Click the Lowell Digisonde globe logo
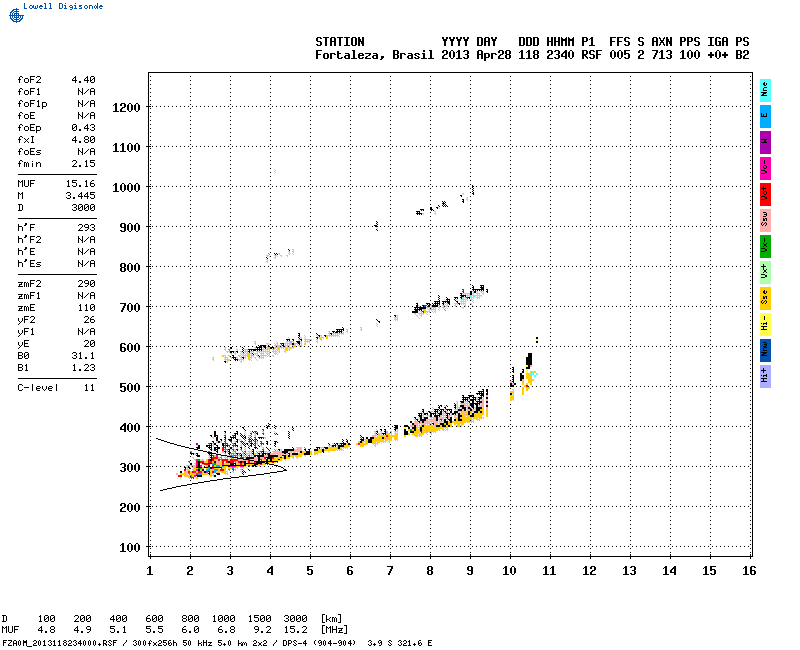 (14, 13)
